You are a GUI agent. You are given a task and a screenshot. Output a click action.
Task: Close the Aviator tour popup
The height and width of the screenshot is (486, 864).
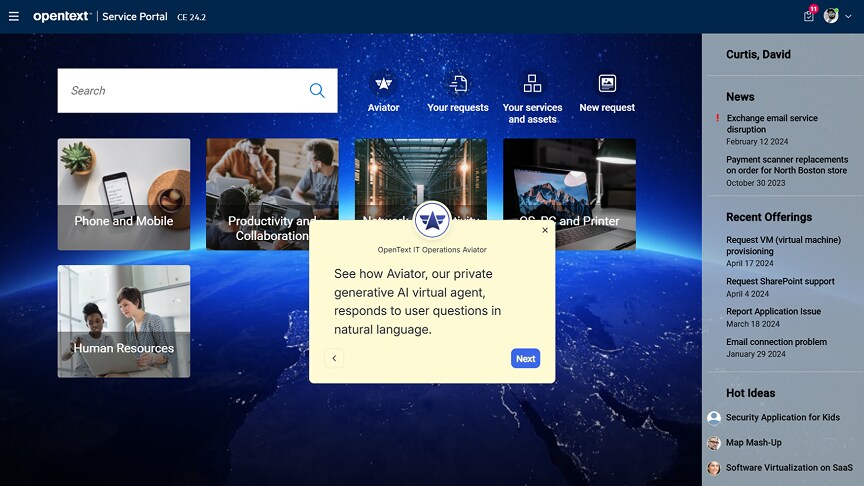point(545,230)
